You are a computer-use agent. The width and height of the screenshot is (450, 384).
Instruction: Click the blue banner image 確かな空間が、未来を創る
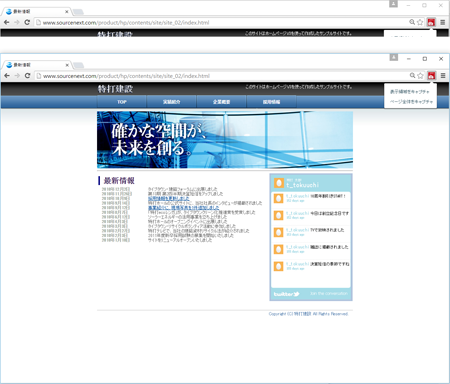pyautogui.click(x=225, y=140)
